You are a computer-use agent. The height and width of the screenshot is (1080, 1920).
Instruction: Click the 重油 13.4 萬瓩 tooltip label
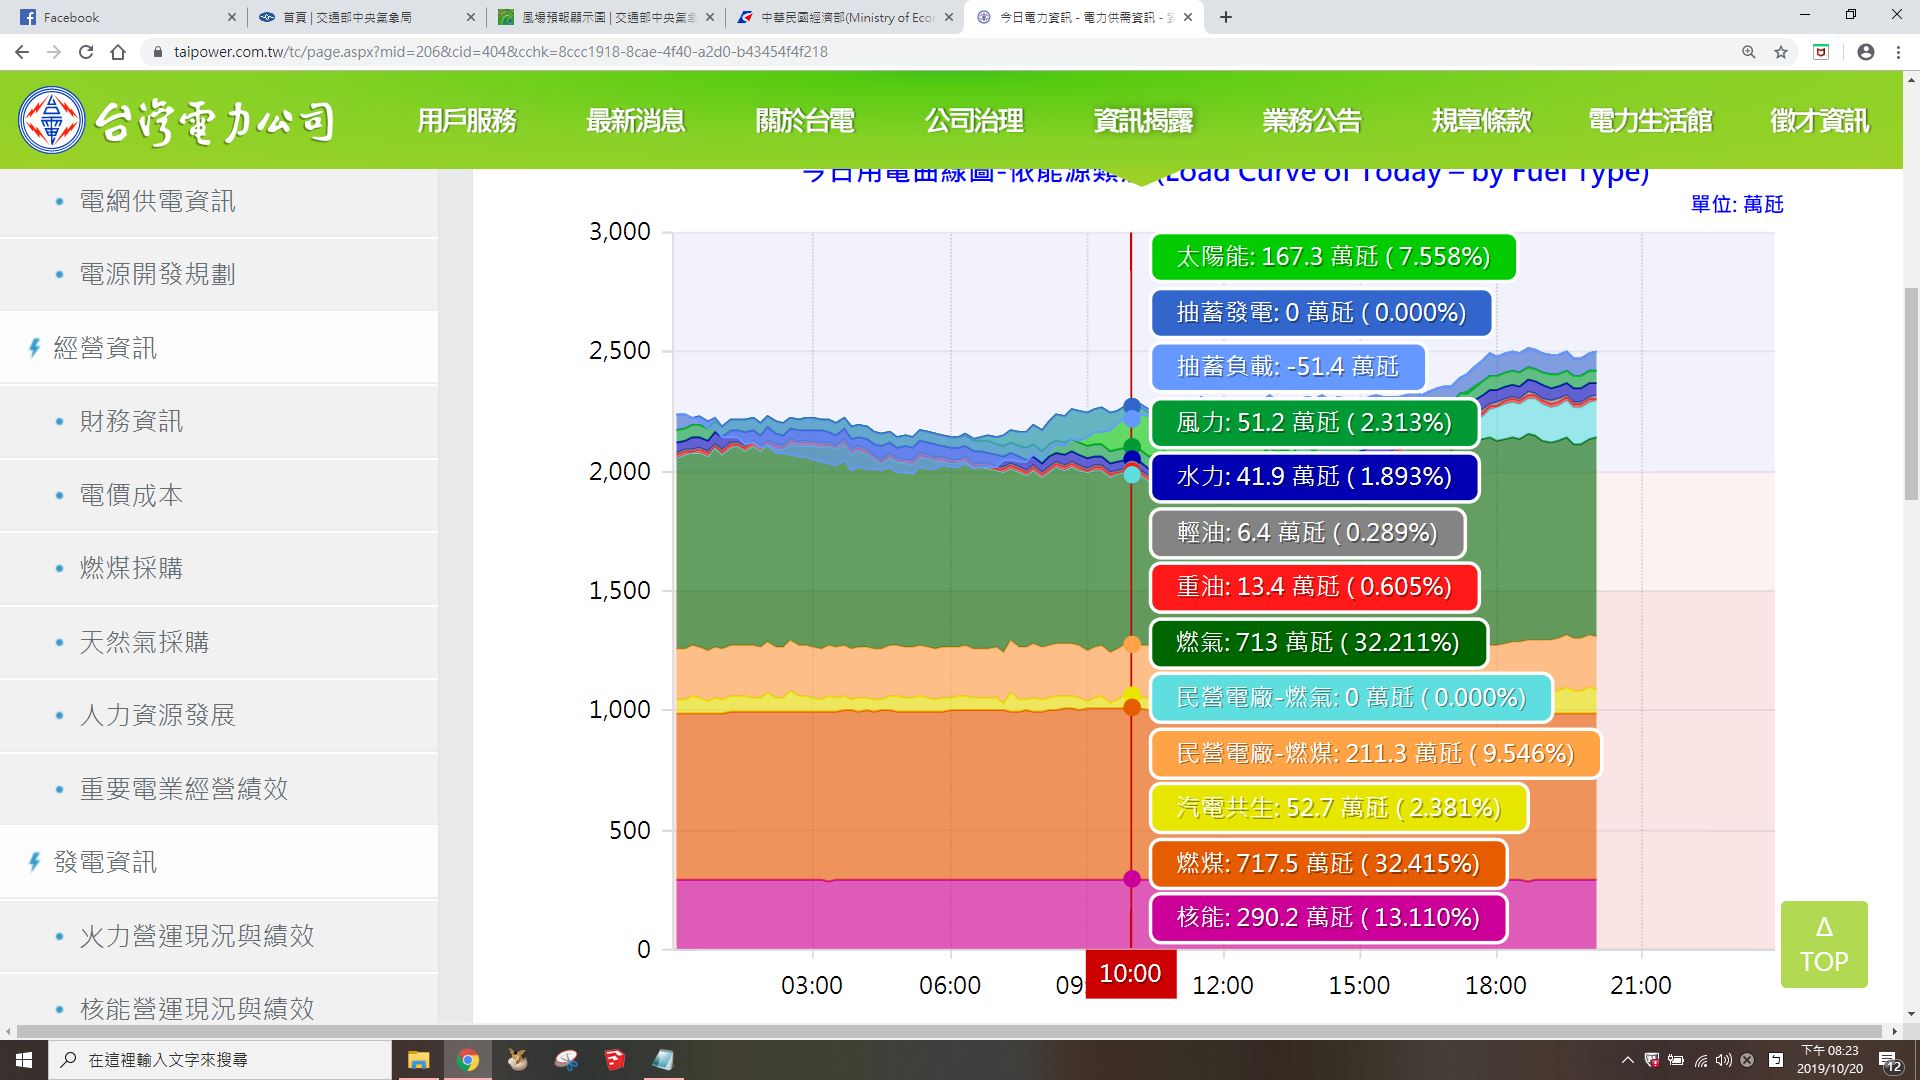[1314, 587]
